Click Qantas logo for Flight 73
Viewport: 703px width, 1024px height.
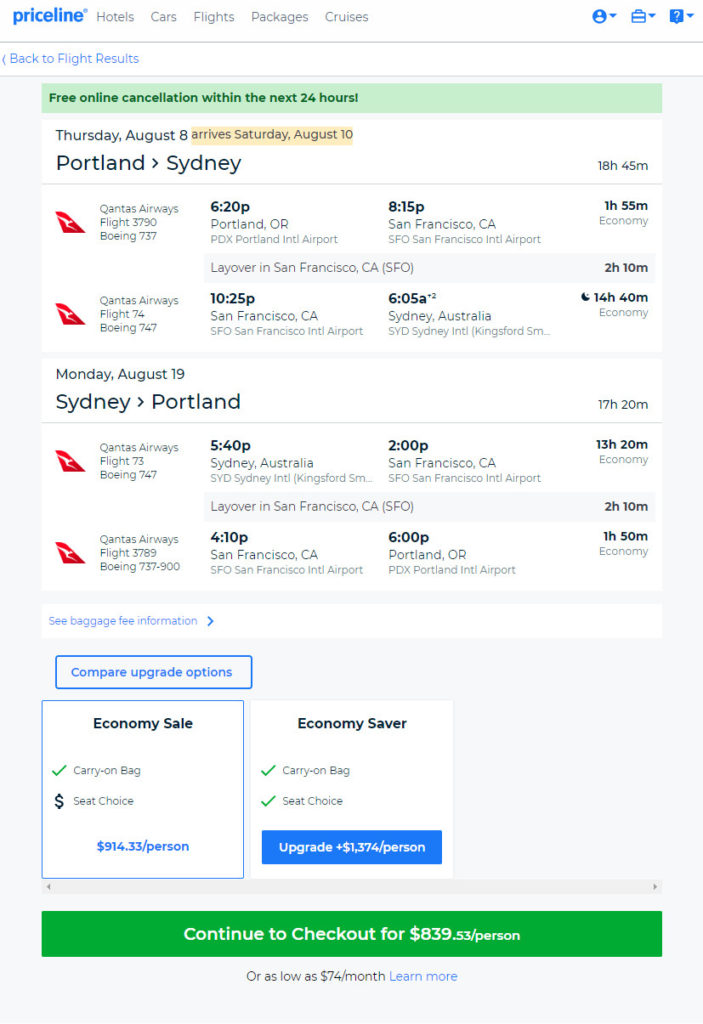click(x=70, y=461)
